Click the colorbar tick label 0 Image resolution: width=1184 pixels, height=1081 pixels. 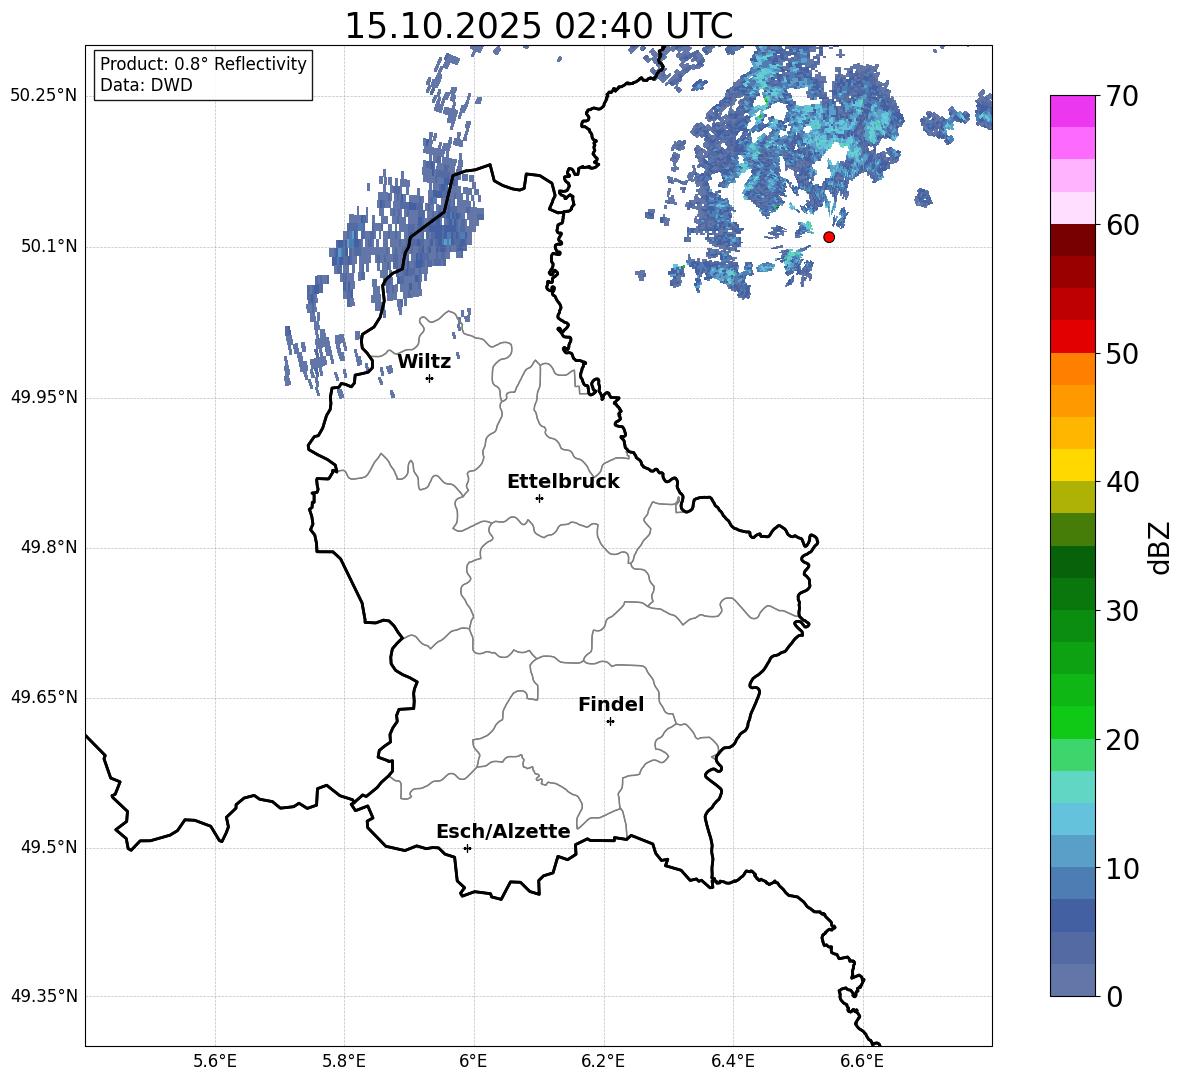(1114, 997)
